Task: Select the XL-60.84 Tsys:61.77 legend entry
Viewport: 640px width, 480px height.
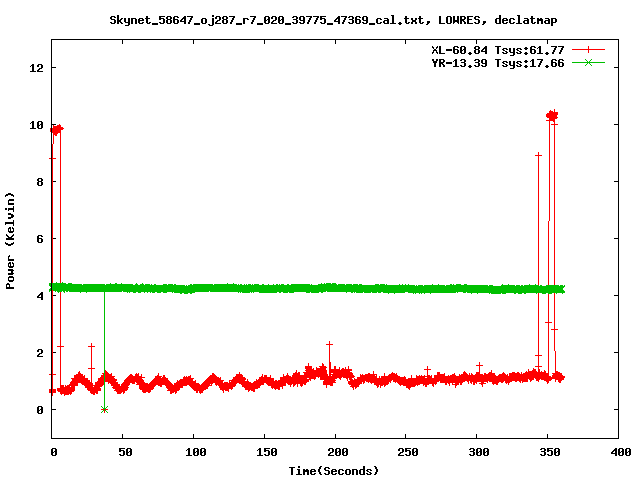Action: pos(498,50)
